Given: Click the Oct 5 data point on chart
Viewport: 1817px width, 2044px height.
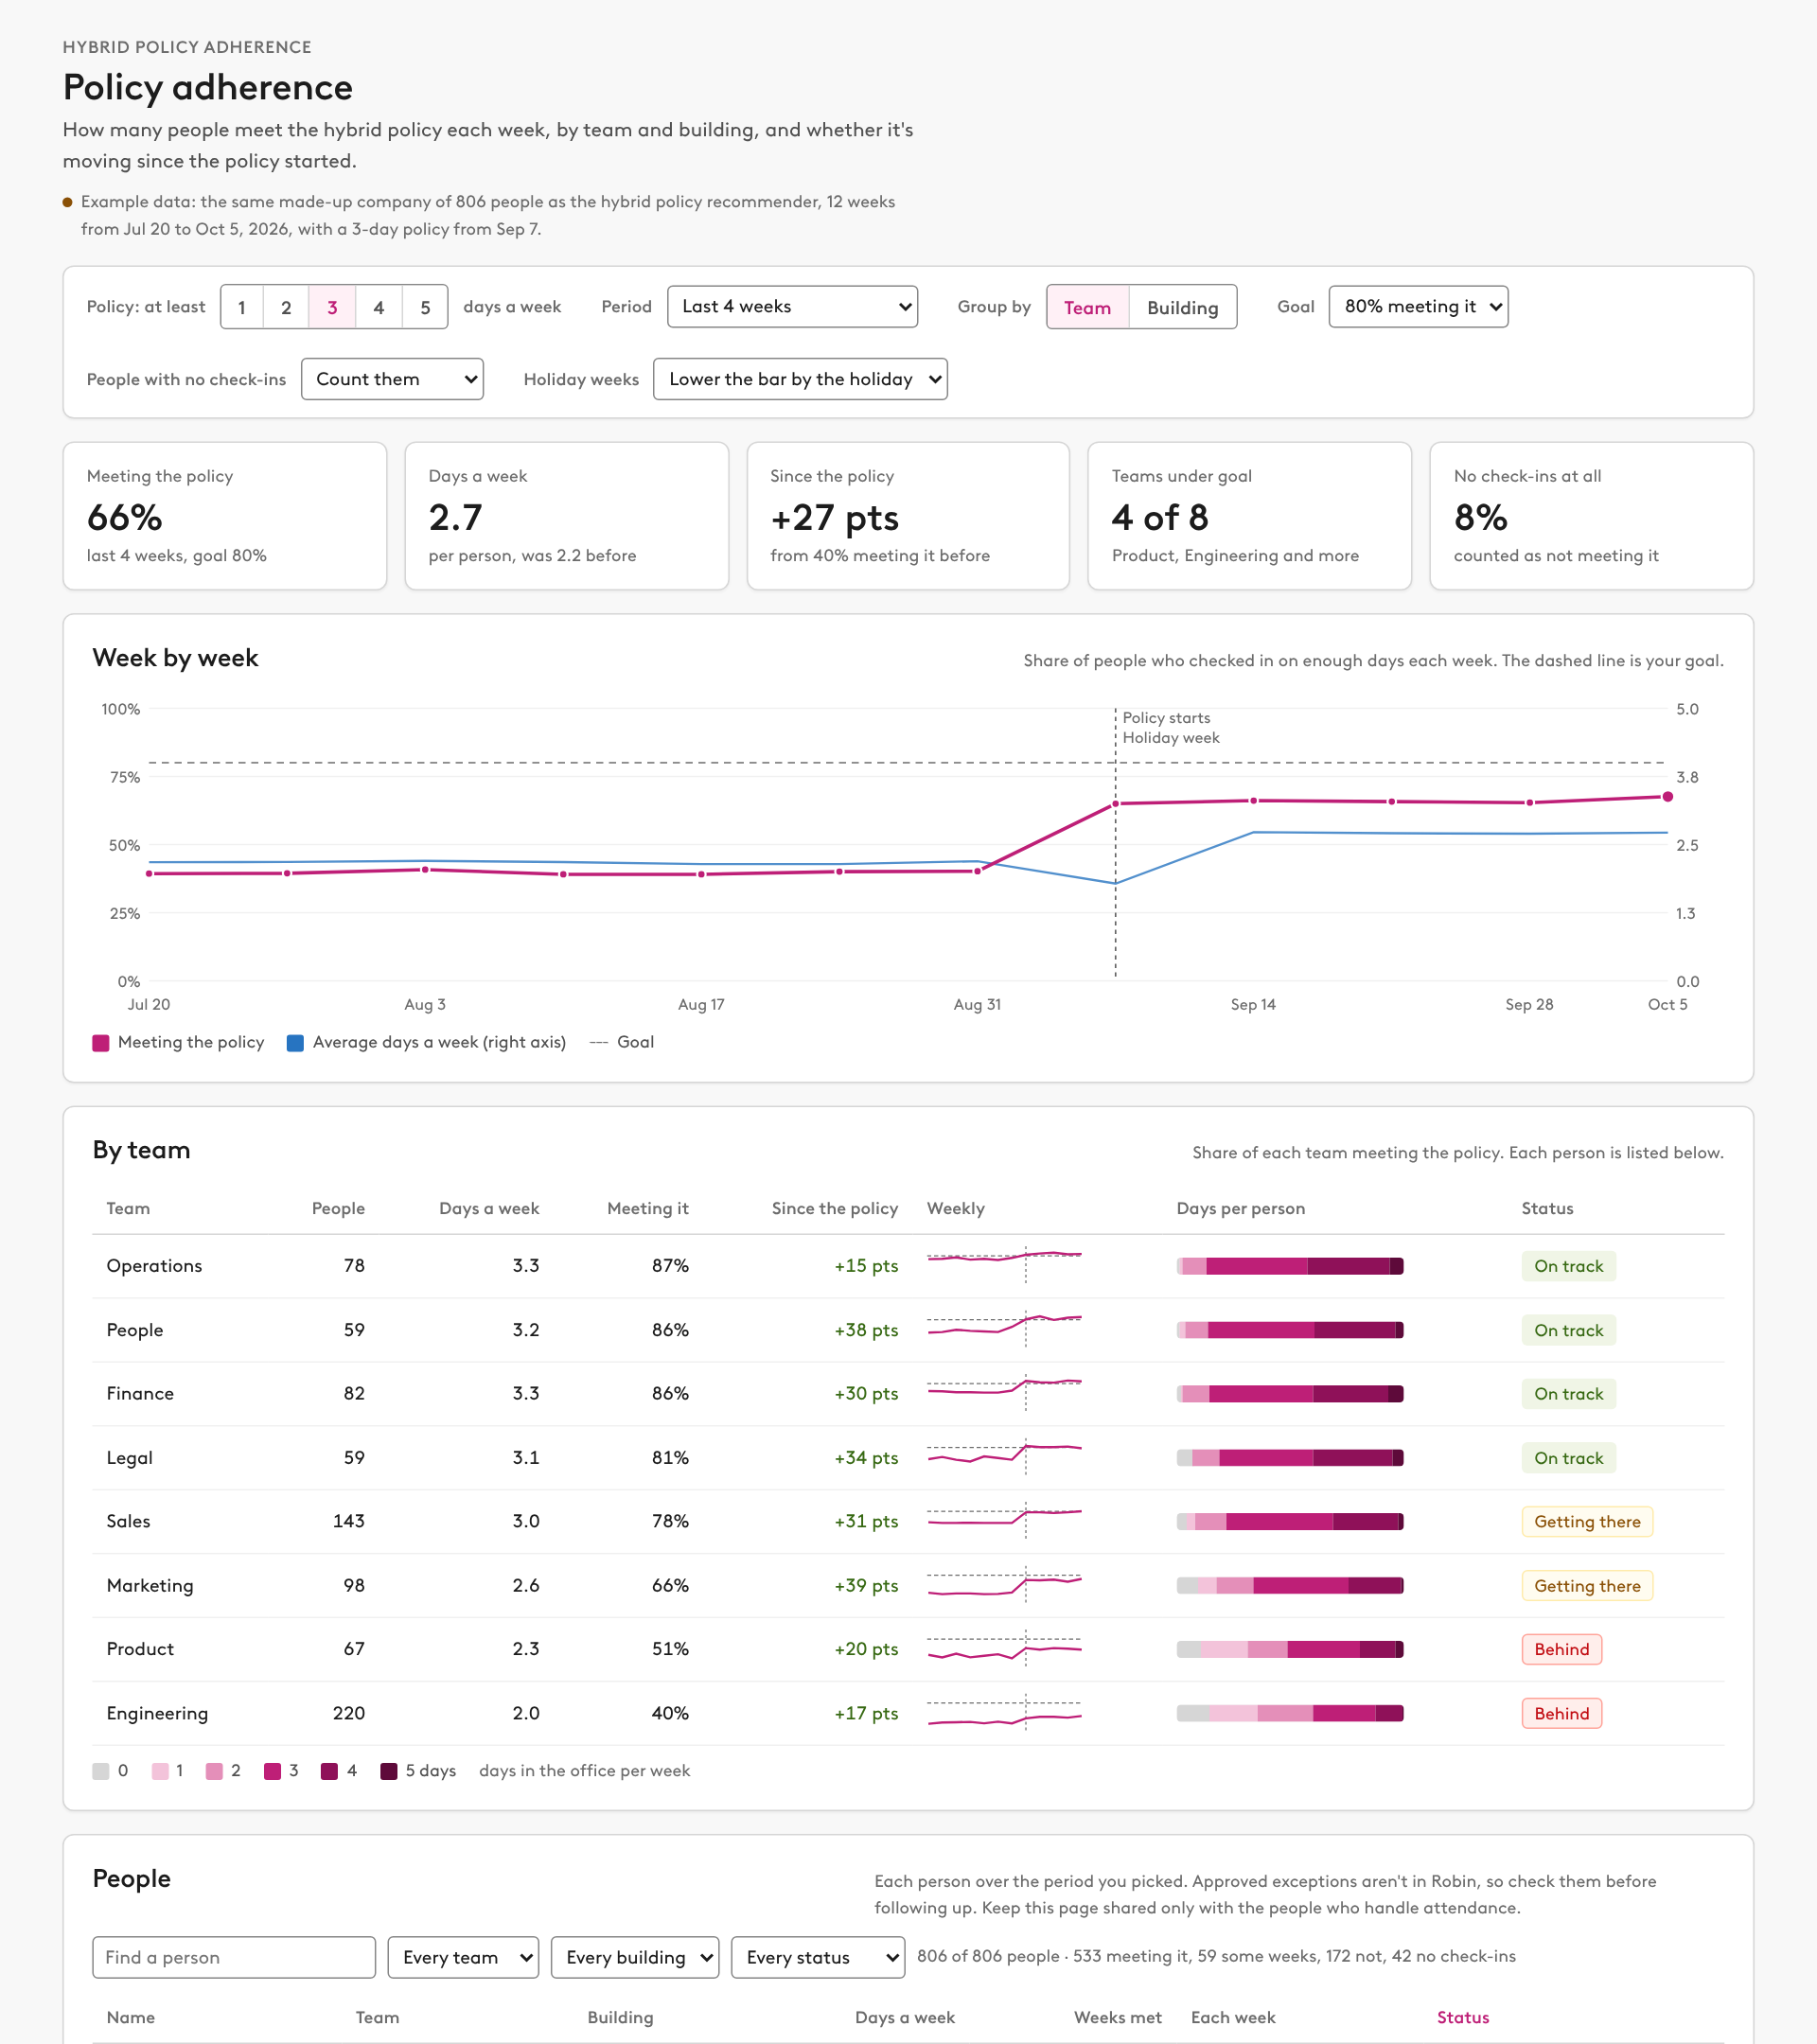Looking at the screenshot, I should point(1667,797).
